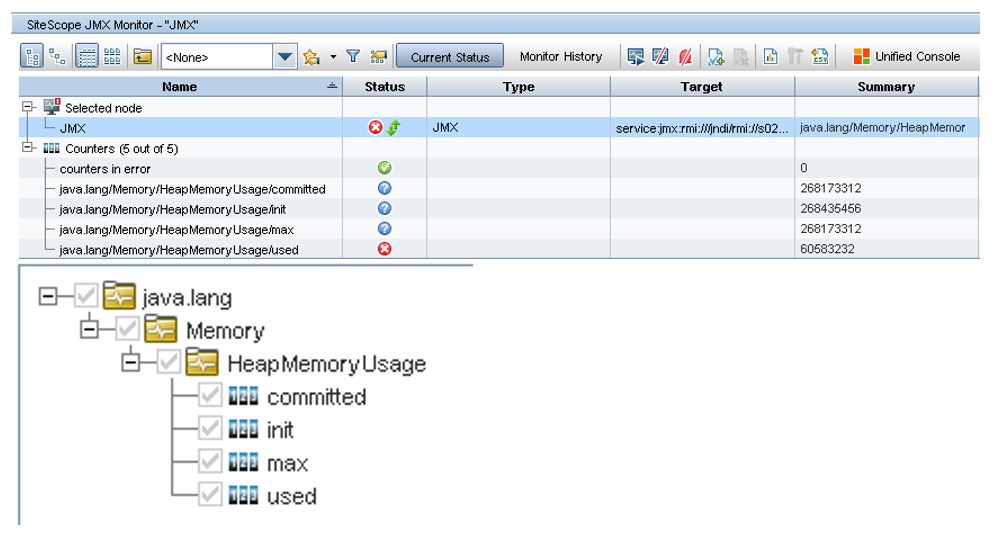Collapse the HeapMemoryUsage tree node
This screenshot has height=540, width=994.
coord(130,364)
